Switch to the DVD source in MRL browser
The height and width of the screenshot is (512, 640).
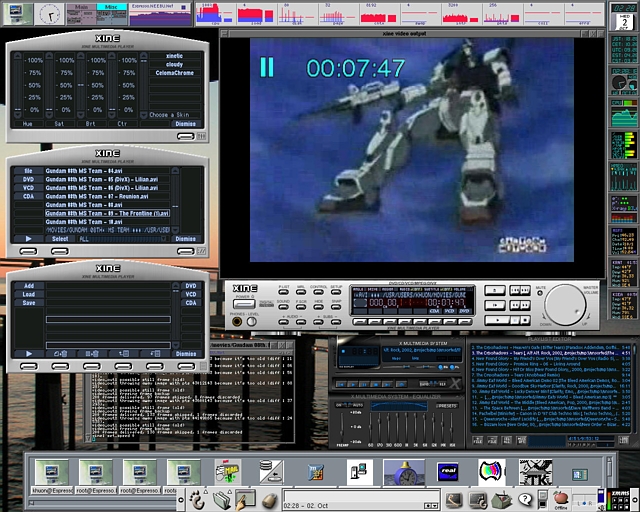click(x=28, y=180)
